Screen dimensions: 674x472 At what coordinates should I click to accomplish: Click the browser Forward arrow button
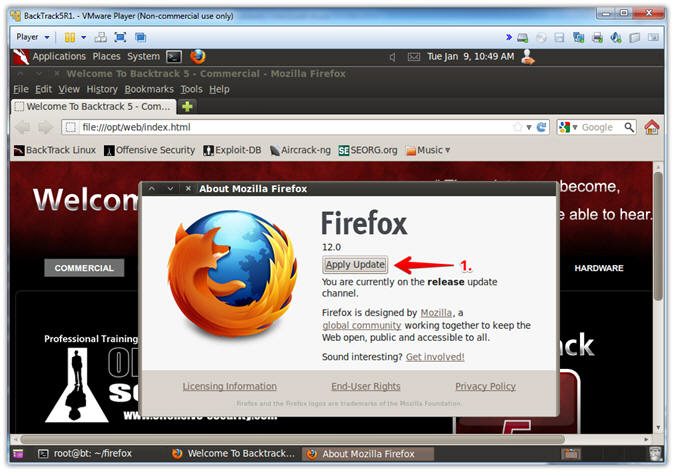45,127
